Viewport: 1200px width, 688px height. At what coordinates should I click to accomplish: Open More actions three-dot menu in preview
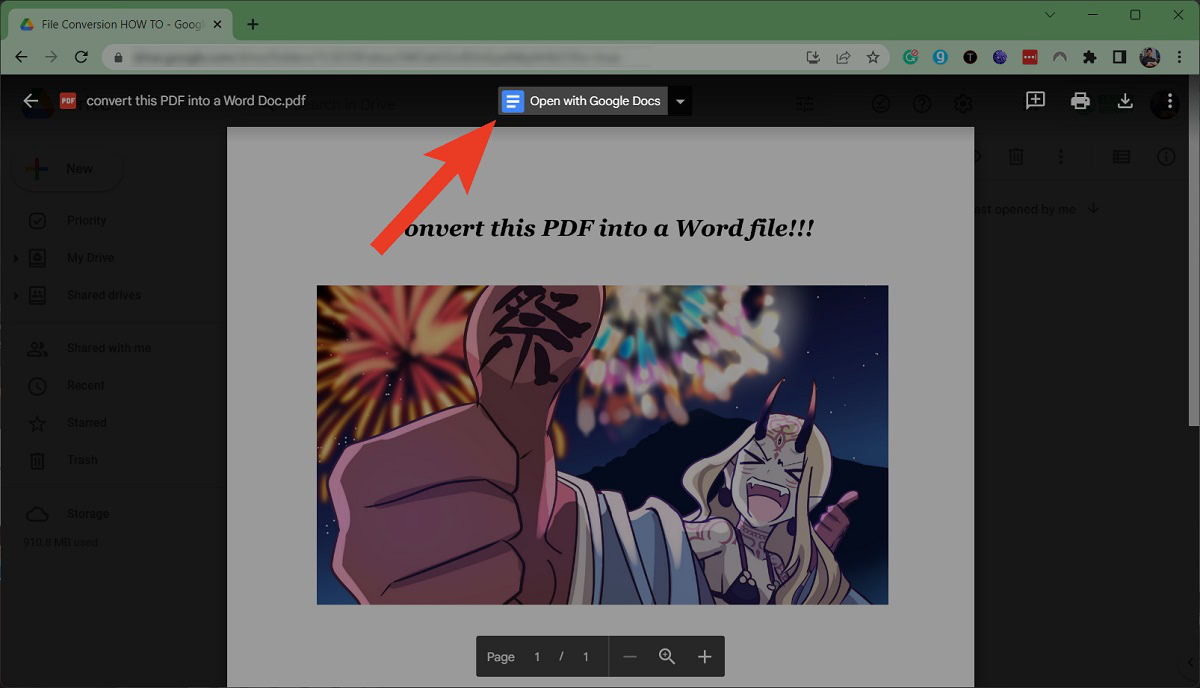1169,101
